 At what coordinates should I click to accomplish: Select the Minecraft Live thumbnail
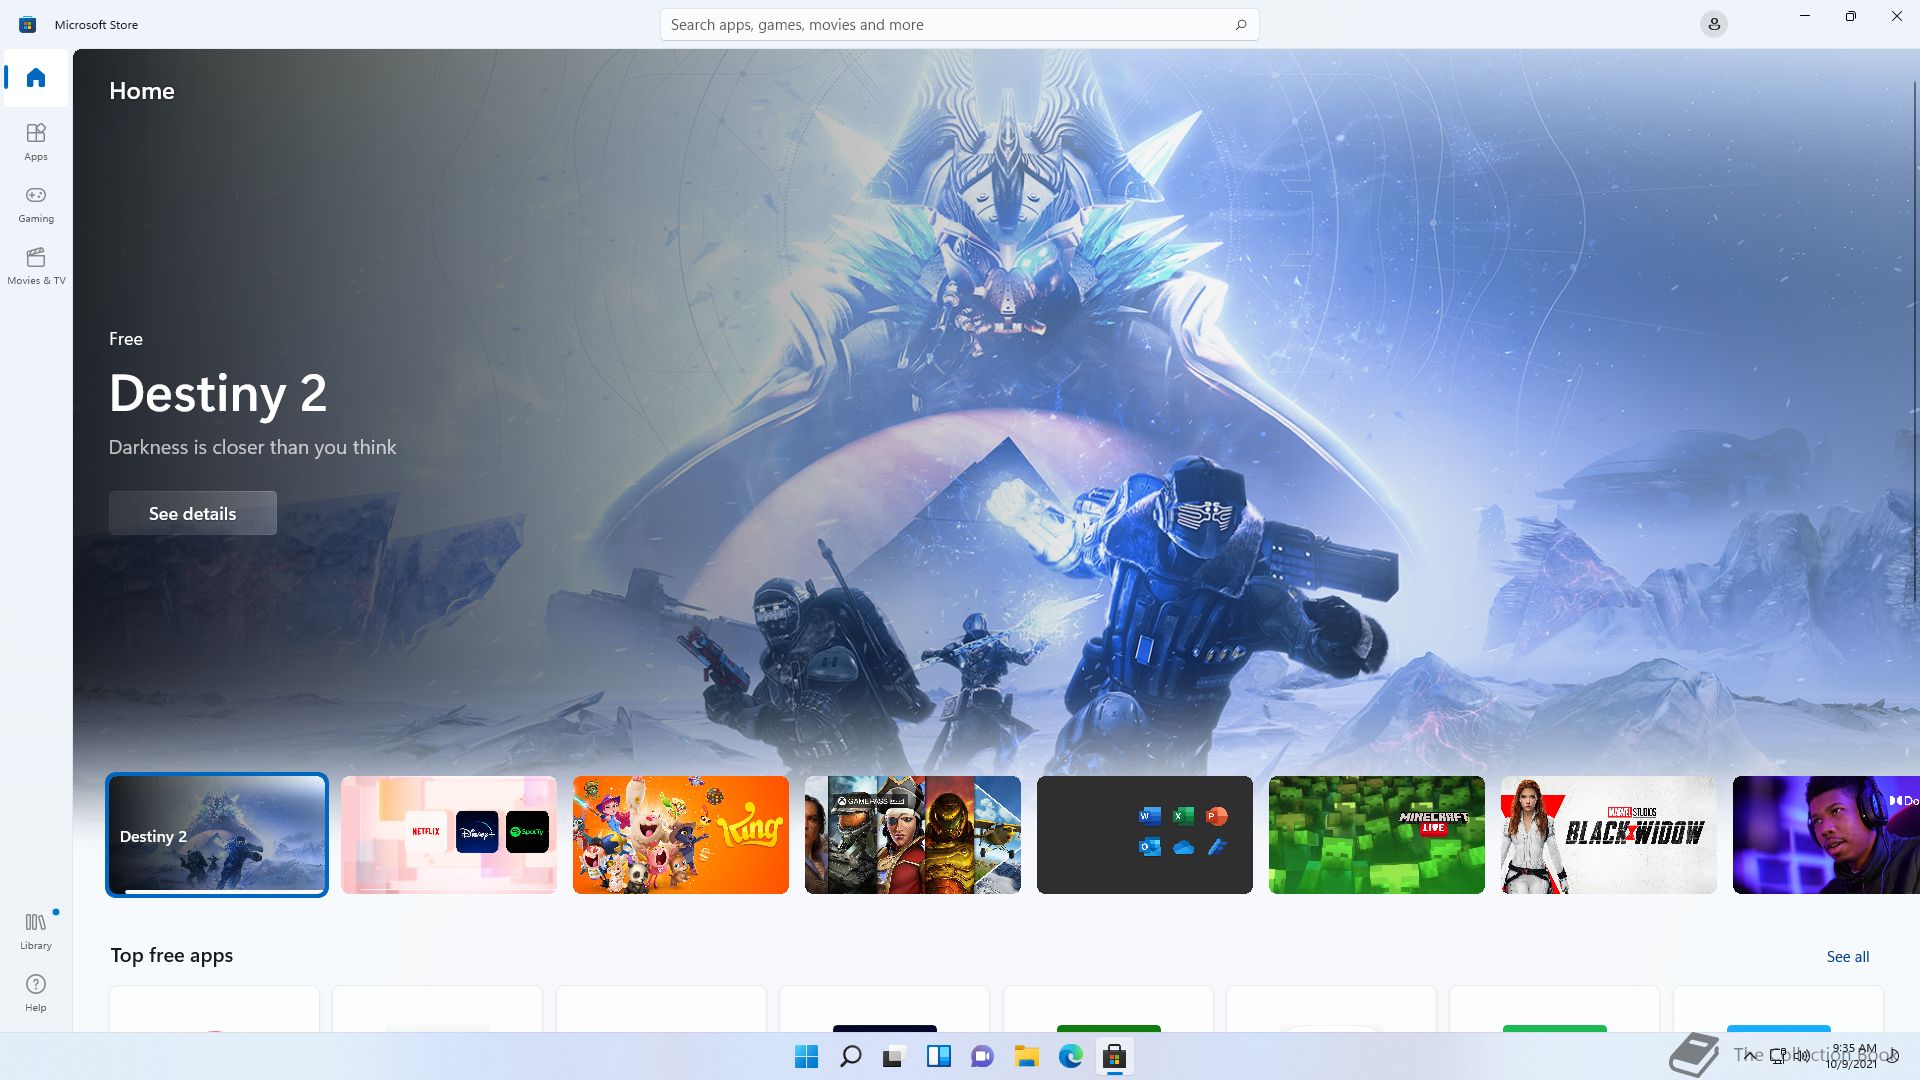click(x=1377, y=835)
